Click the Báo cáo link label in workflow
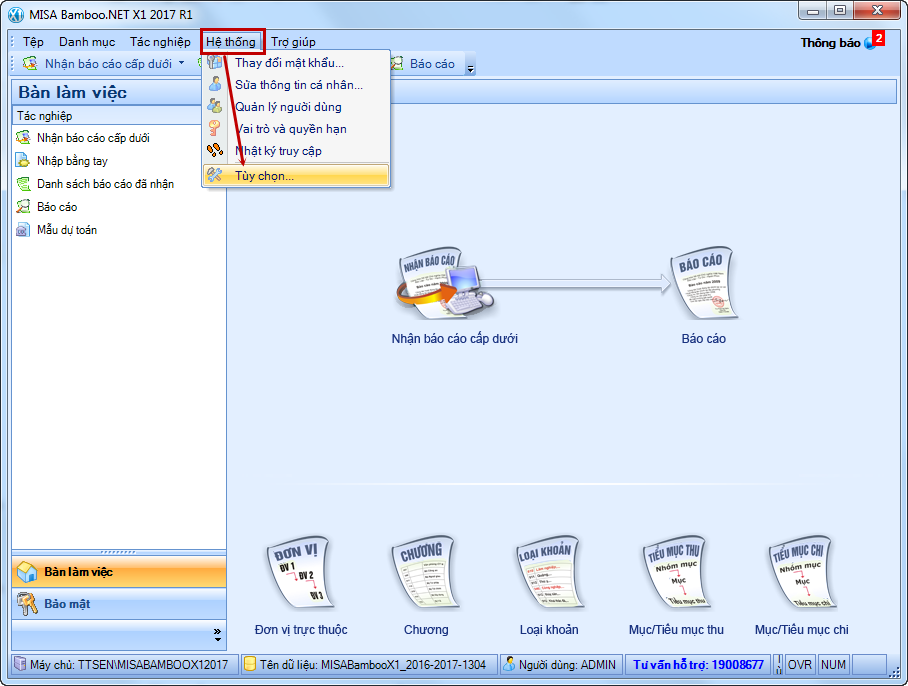 pyautogui.click(x=704, y=339)
